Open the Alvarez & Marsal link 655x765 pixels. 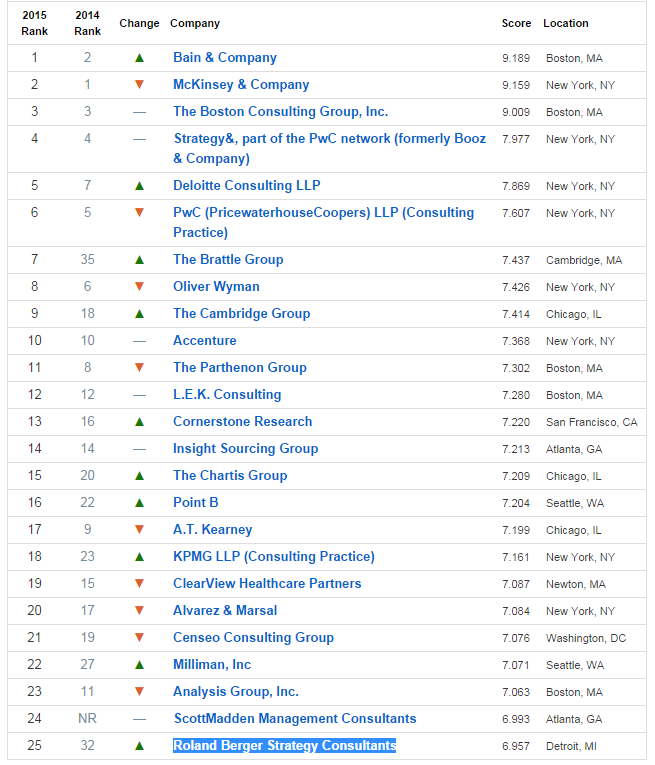[225, 610]
